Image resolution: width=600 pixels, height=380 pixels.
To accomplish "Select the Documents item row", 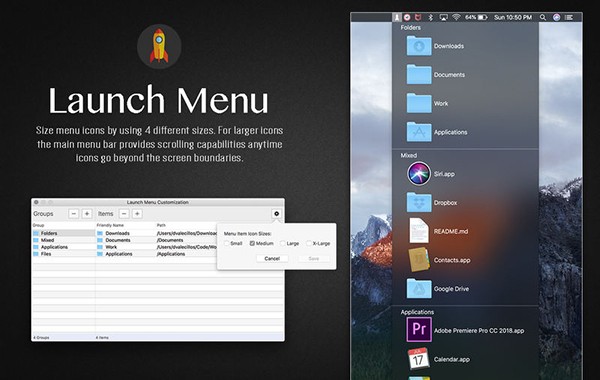I will [156, 240].
